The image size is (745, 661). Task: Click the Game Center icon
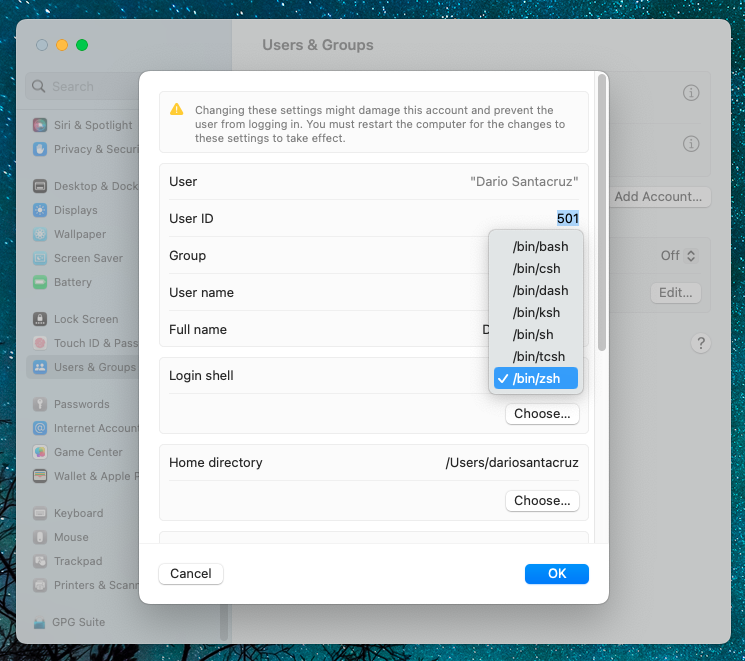(40, 452)
